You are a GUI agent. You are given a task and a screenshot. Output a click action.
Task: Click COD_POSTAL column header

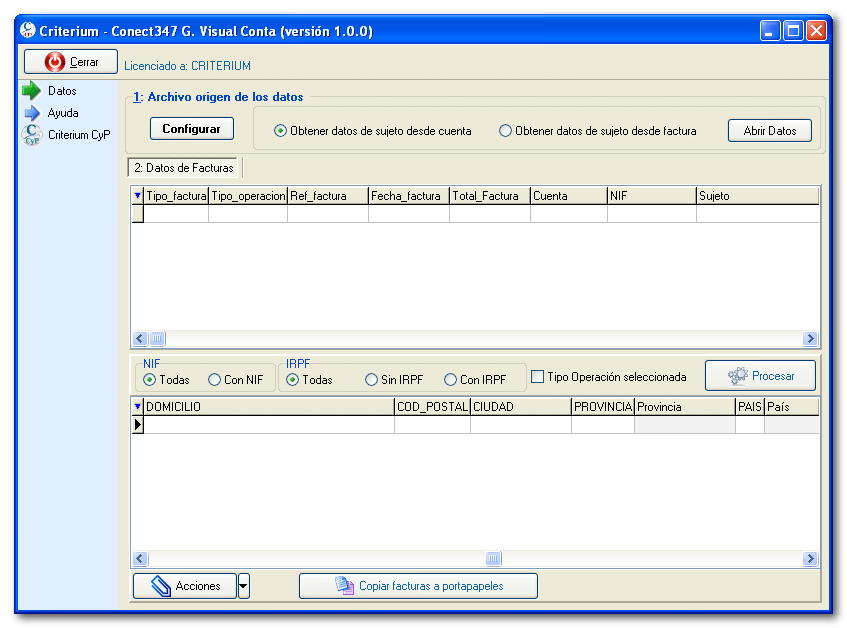tap(432, 407)
